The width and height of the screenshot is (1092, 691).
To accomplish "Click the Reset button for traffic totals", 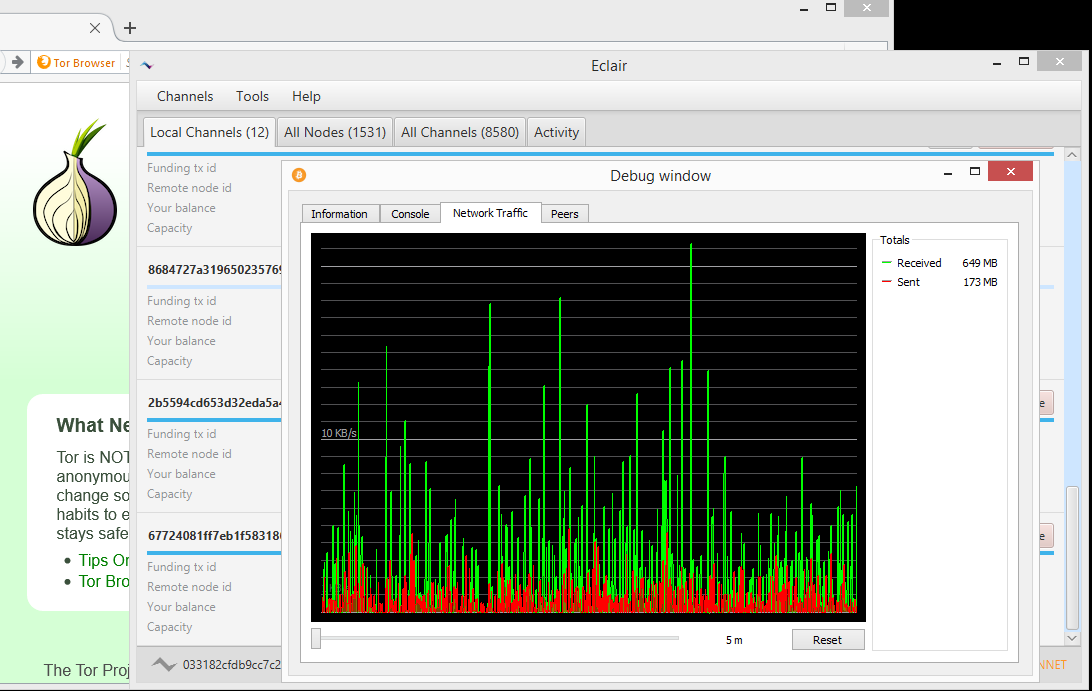I will coord(827,639).
